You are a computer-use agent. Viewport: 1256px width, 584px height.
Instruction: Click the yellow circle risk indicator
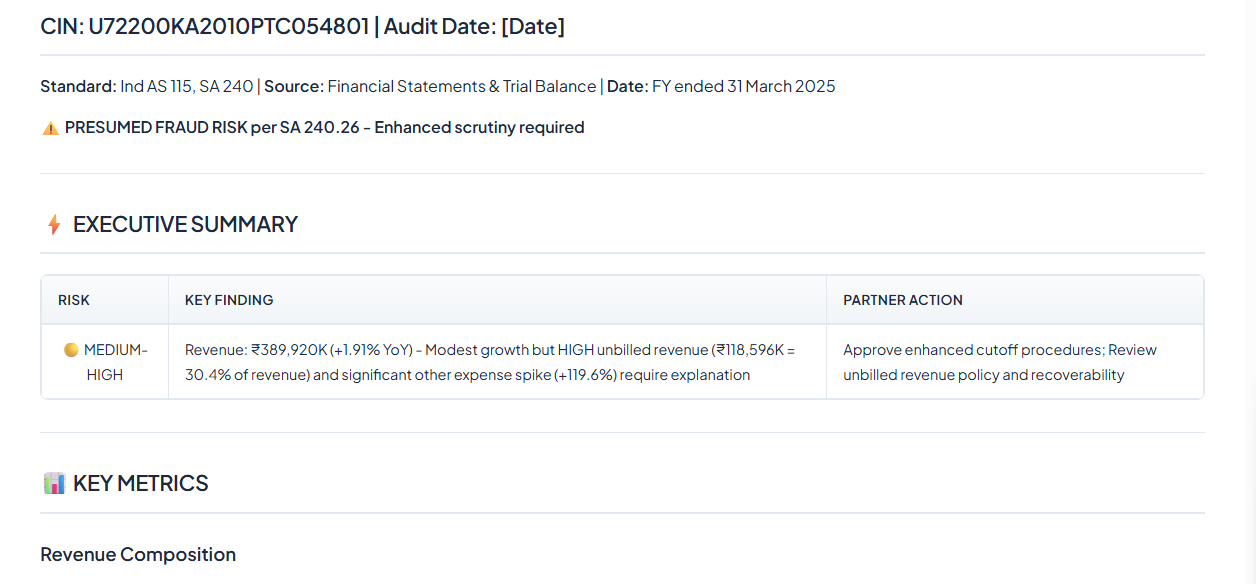pyautogui.click(x=71, y=350)
